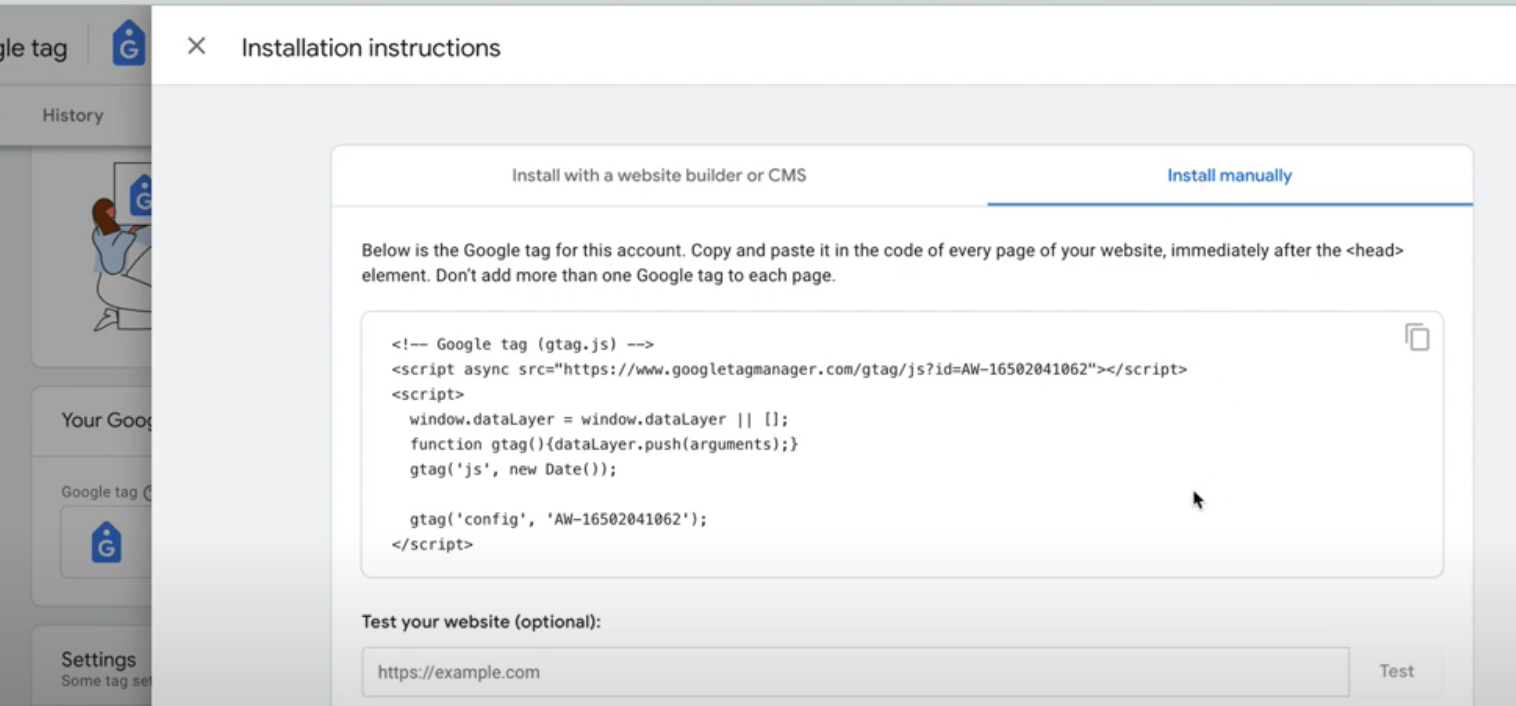Select the Google tag icon card under Your Google tag

pos(106,542)
